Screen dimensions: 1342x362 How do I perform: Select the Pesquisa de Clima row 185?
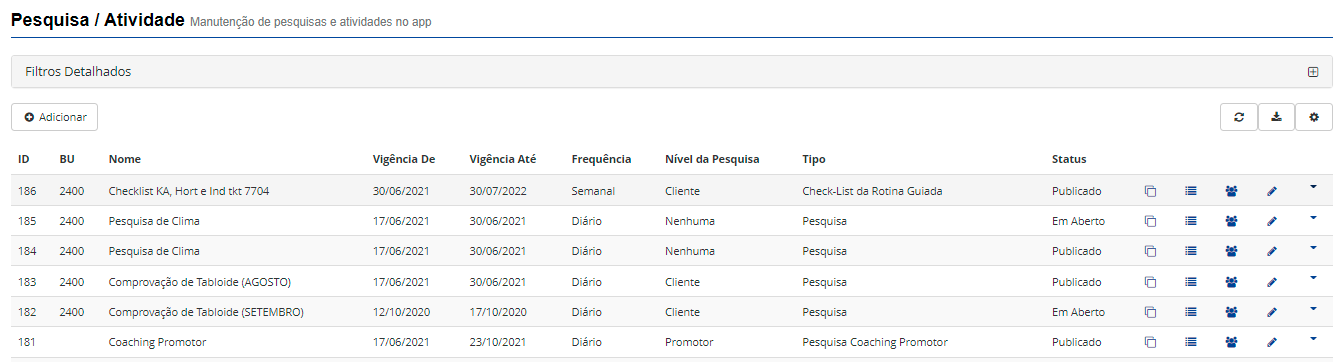point(671,221)
